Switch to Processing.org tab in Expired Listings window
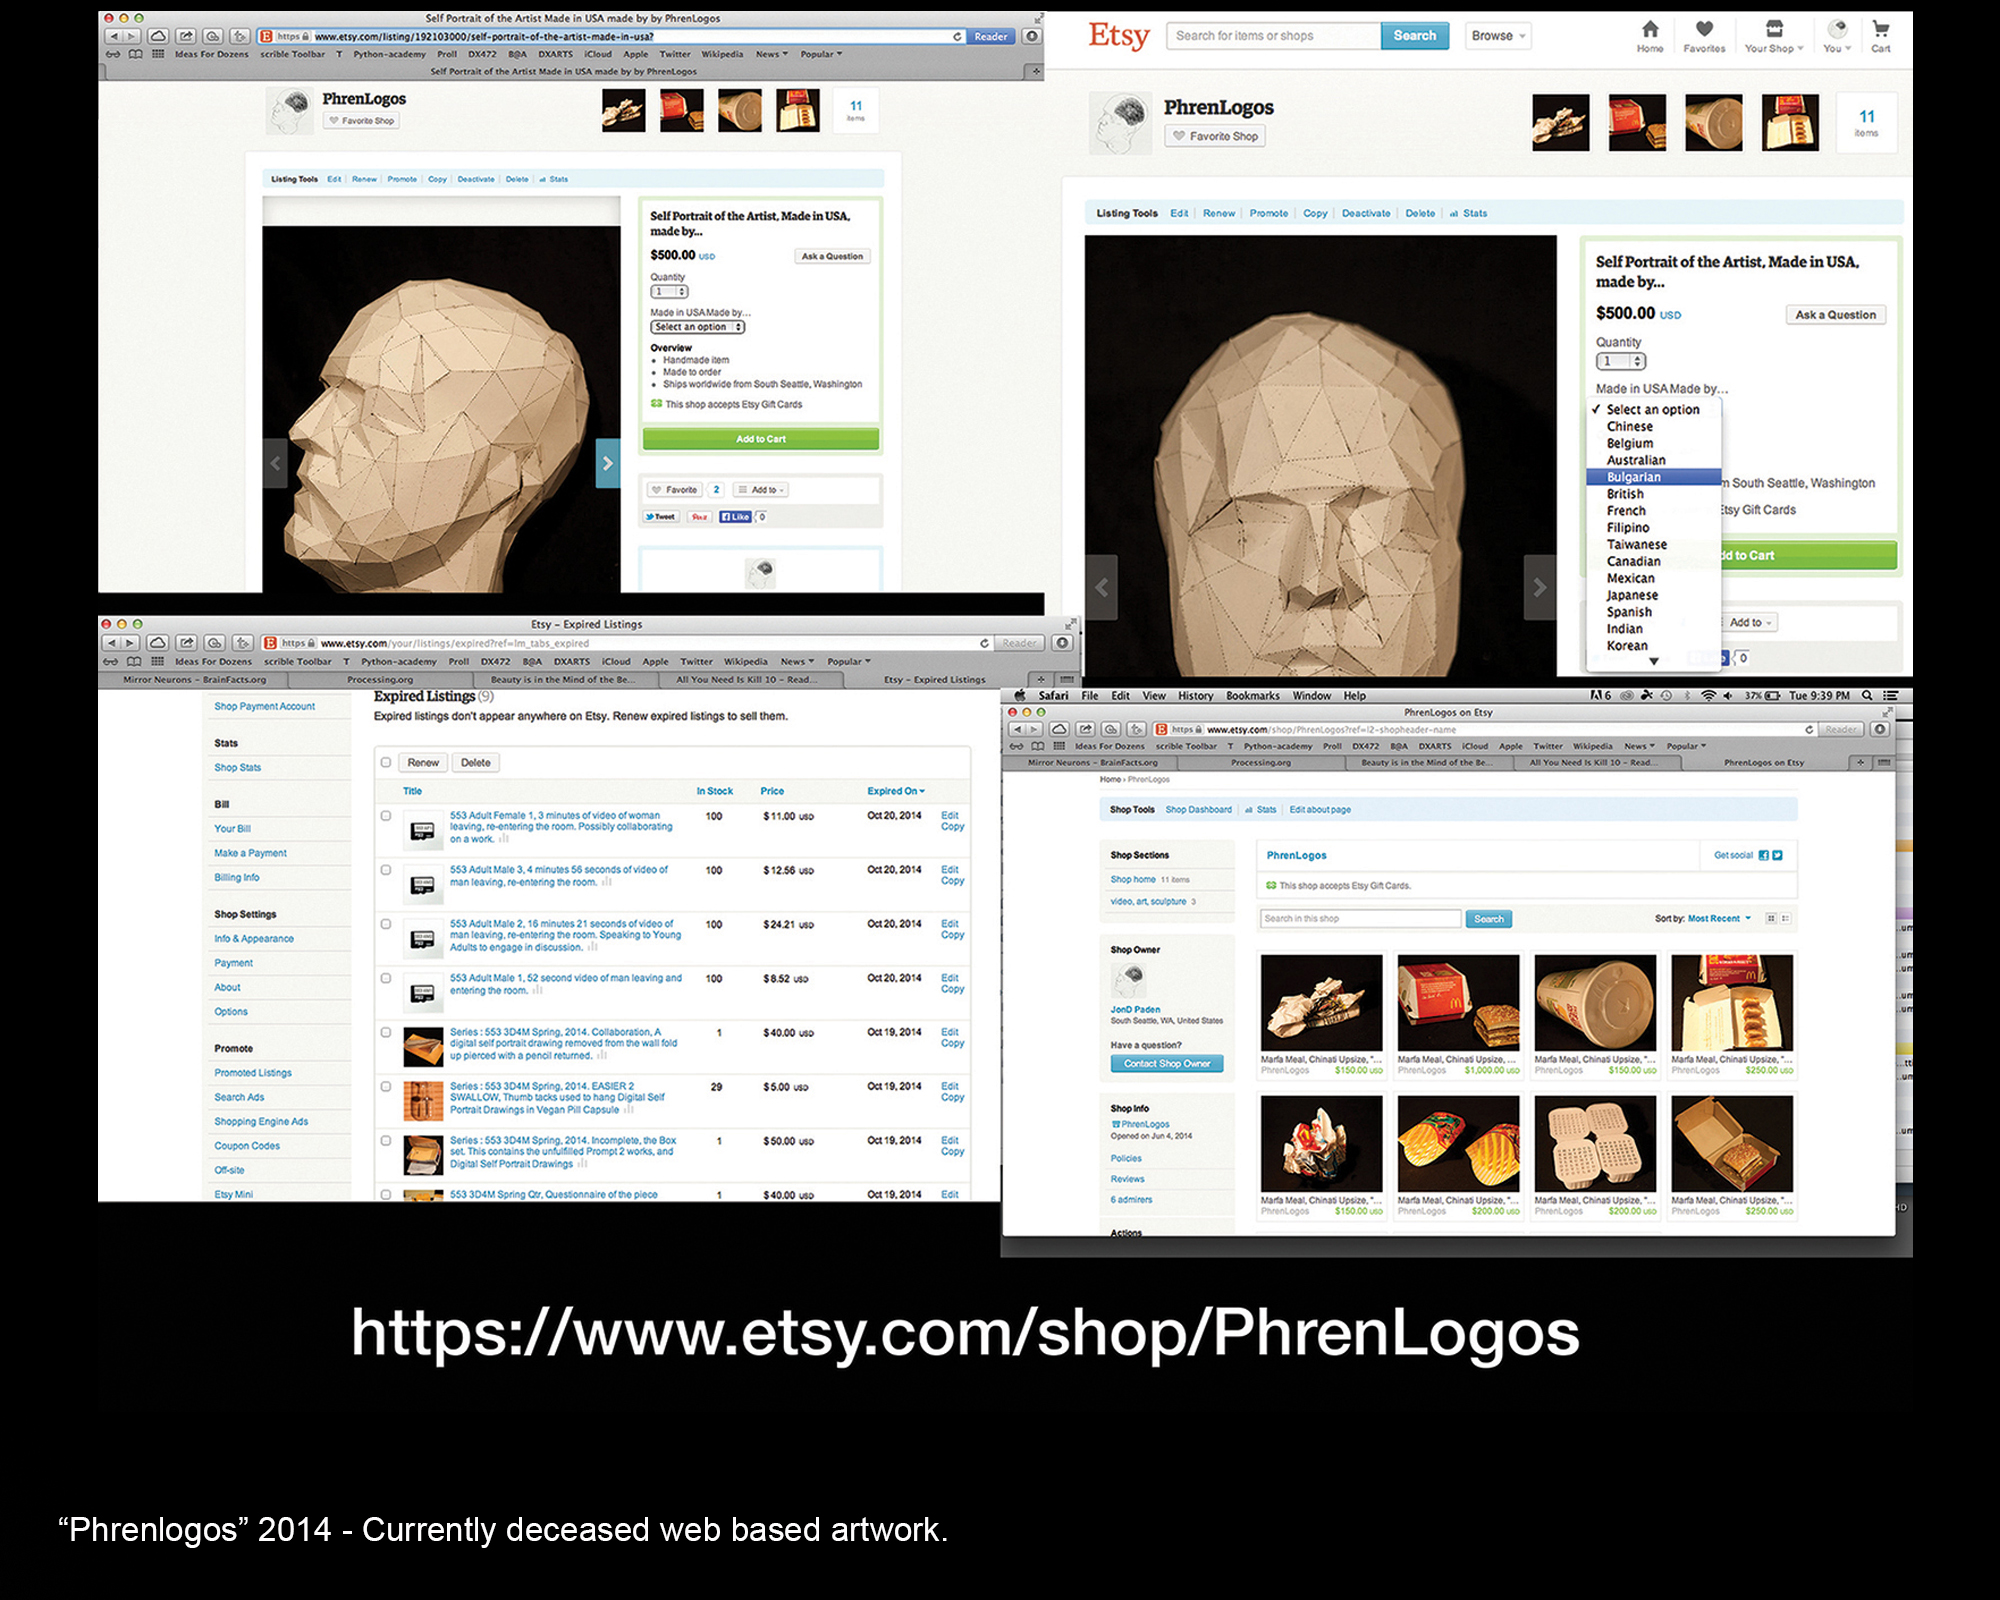Viewport: 2000px width, 1600px height. (x=380, y=680)
